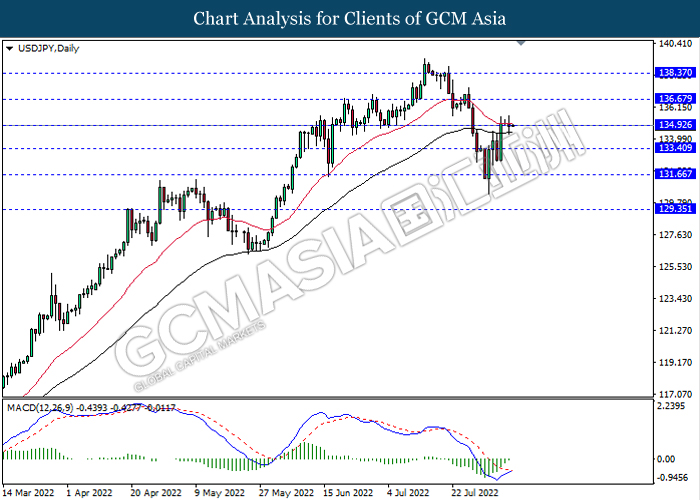Select the 134.926 price level label
This screenshot has height=500, width=700.
[x=675, y=125]
